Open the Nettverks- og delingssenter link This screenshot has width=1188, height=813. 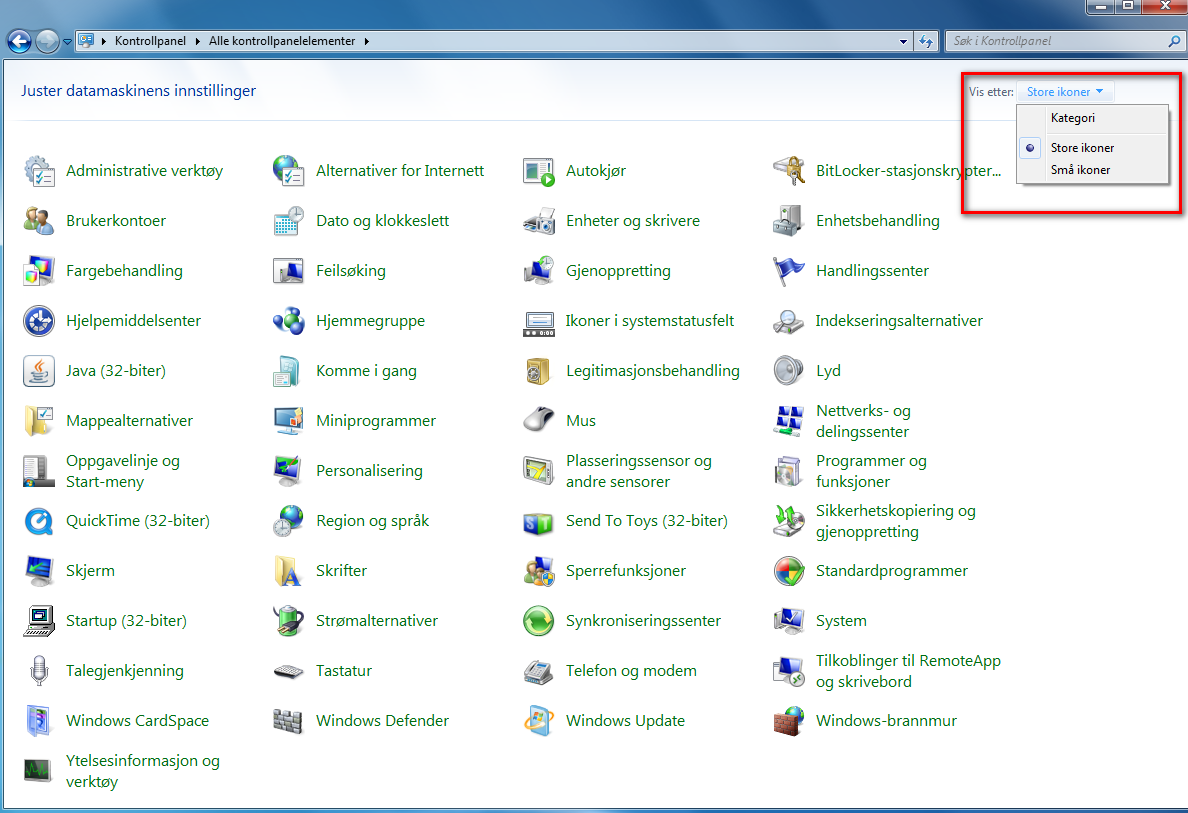(863, 421)
